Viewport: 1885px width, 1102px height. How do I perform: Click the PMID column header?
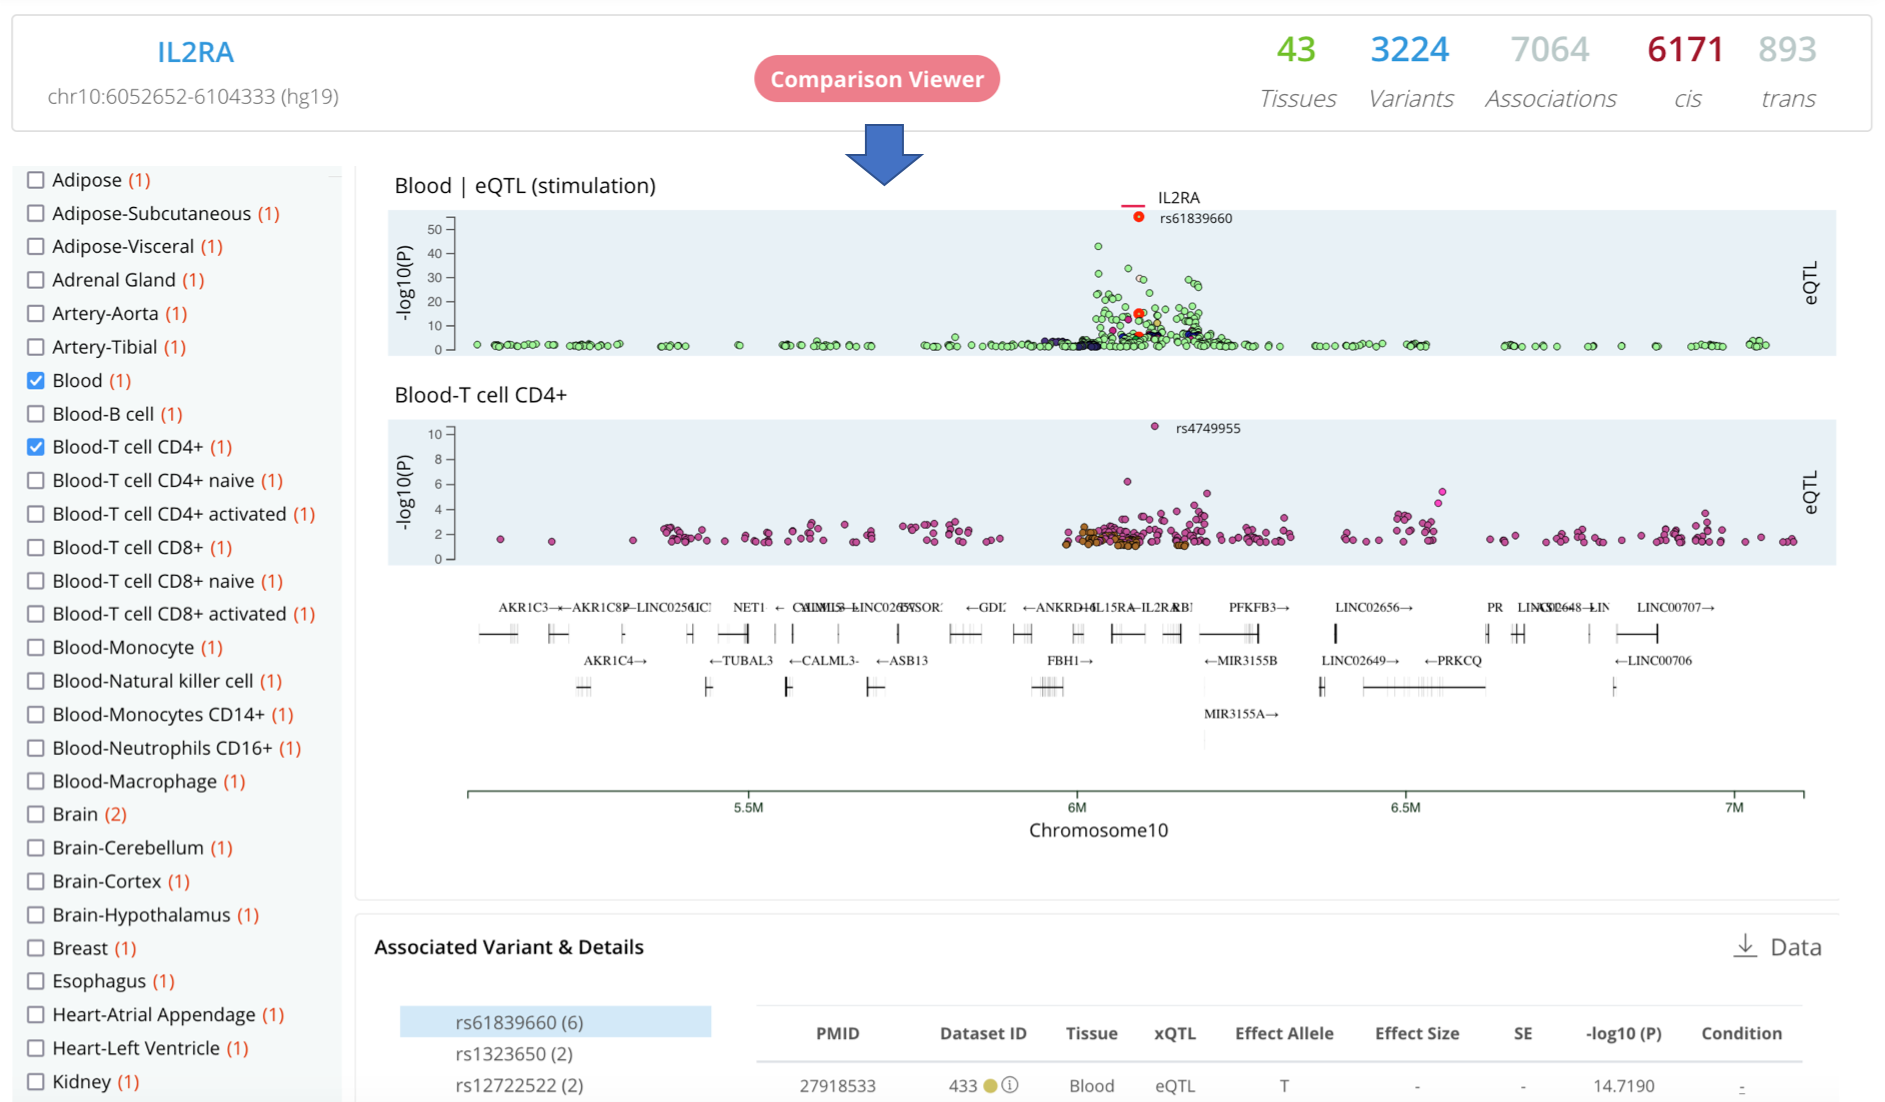[x=838, y=1033]
